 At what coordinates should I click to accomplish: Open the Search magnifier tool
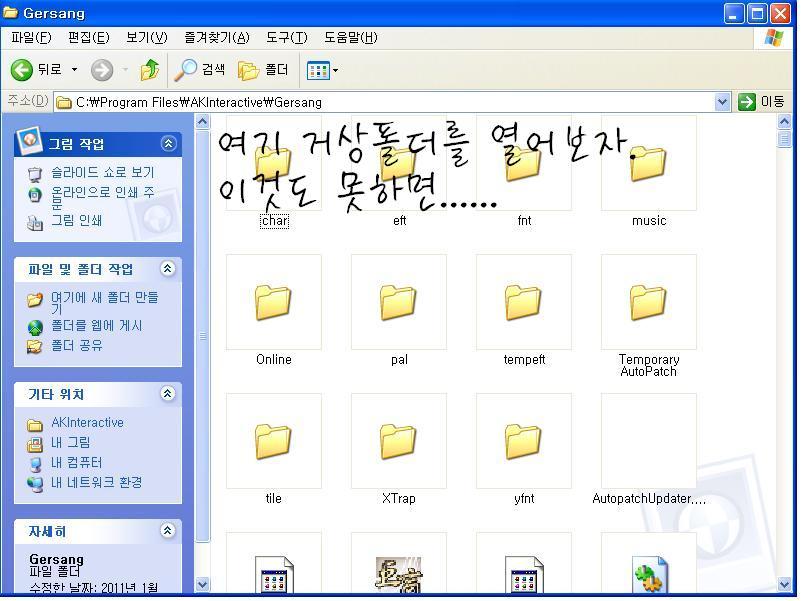(x=199, y=70)
